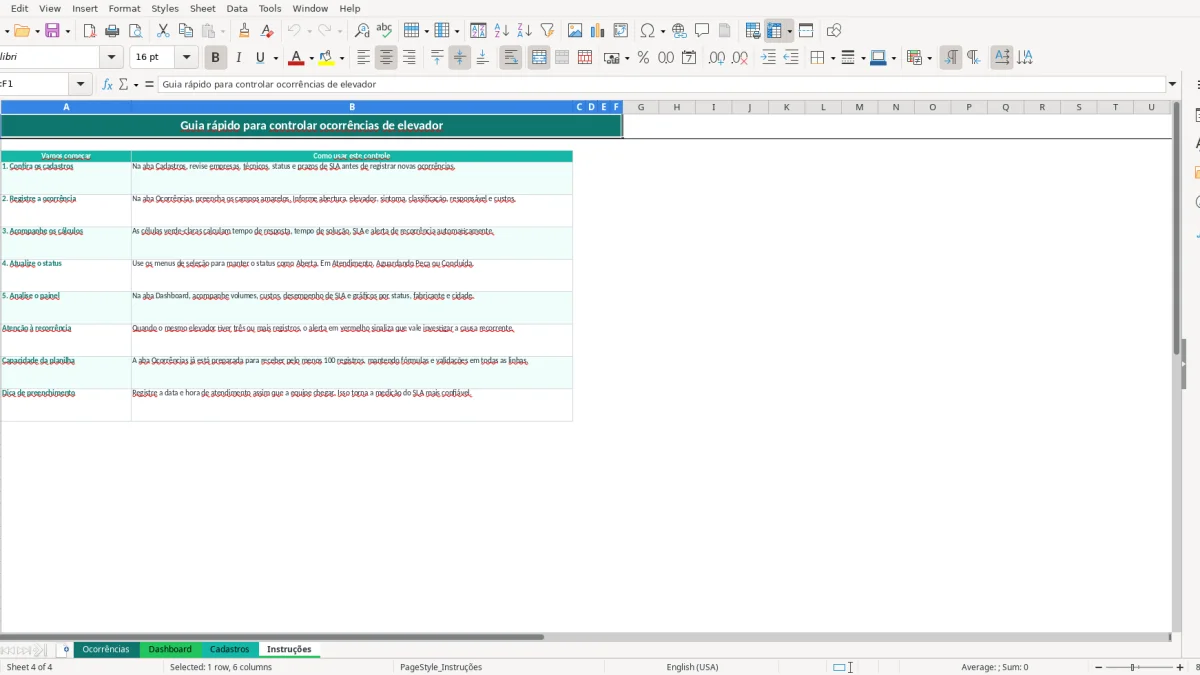The height and width of the screenshot is (675, 1200).
Task: Switch to the Dashboard sheet tab
Action: [170, 649]
